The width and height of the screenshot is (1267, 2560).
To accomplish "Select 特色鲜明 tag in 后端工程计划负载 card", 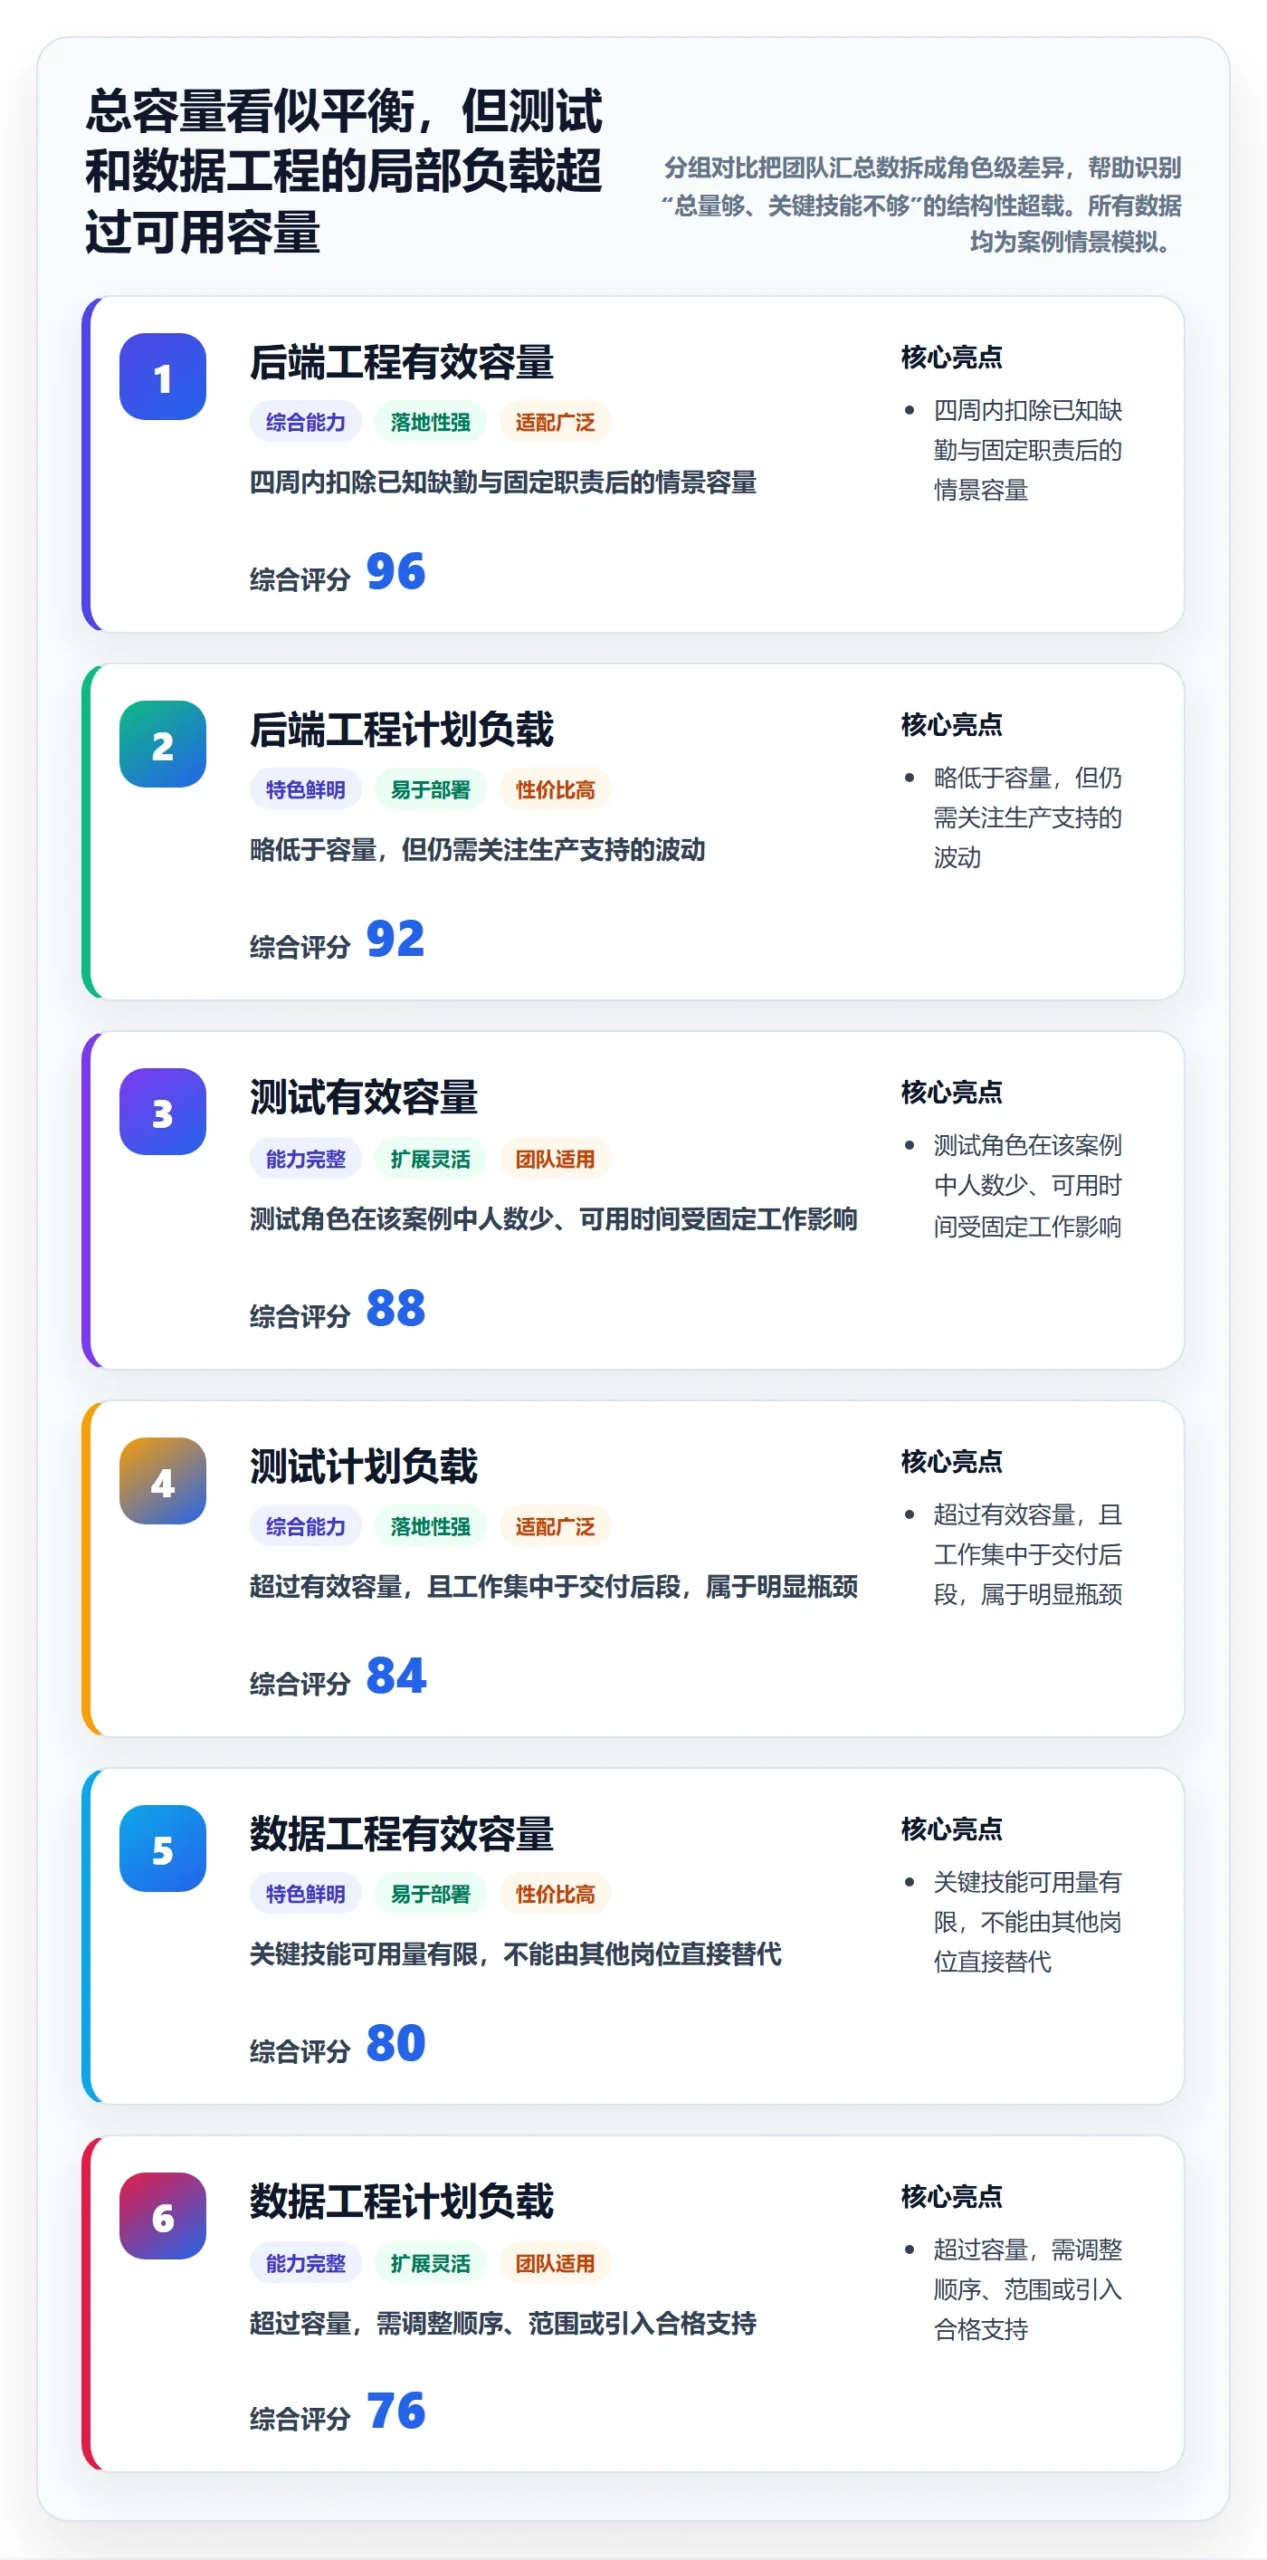I will (x=305, y=790).
